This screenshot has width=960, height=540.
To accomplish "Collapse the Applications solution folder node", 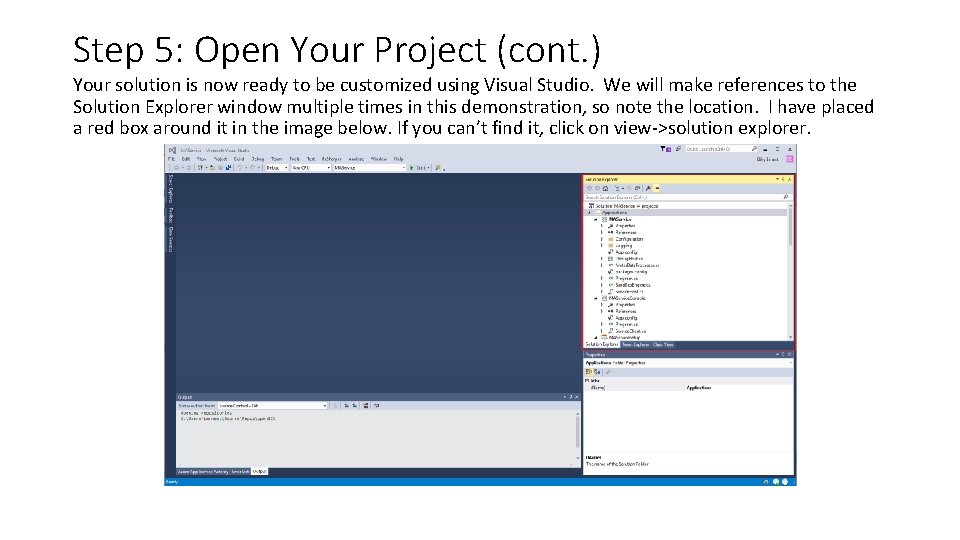I will click(x=589, y=212).
